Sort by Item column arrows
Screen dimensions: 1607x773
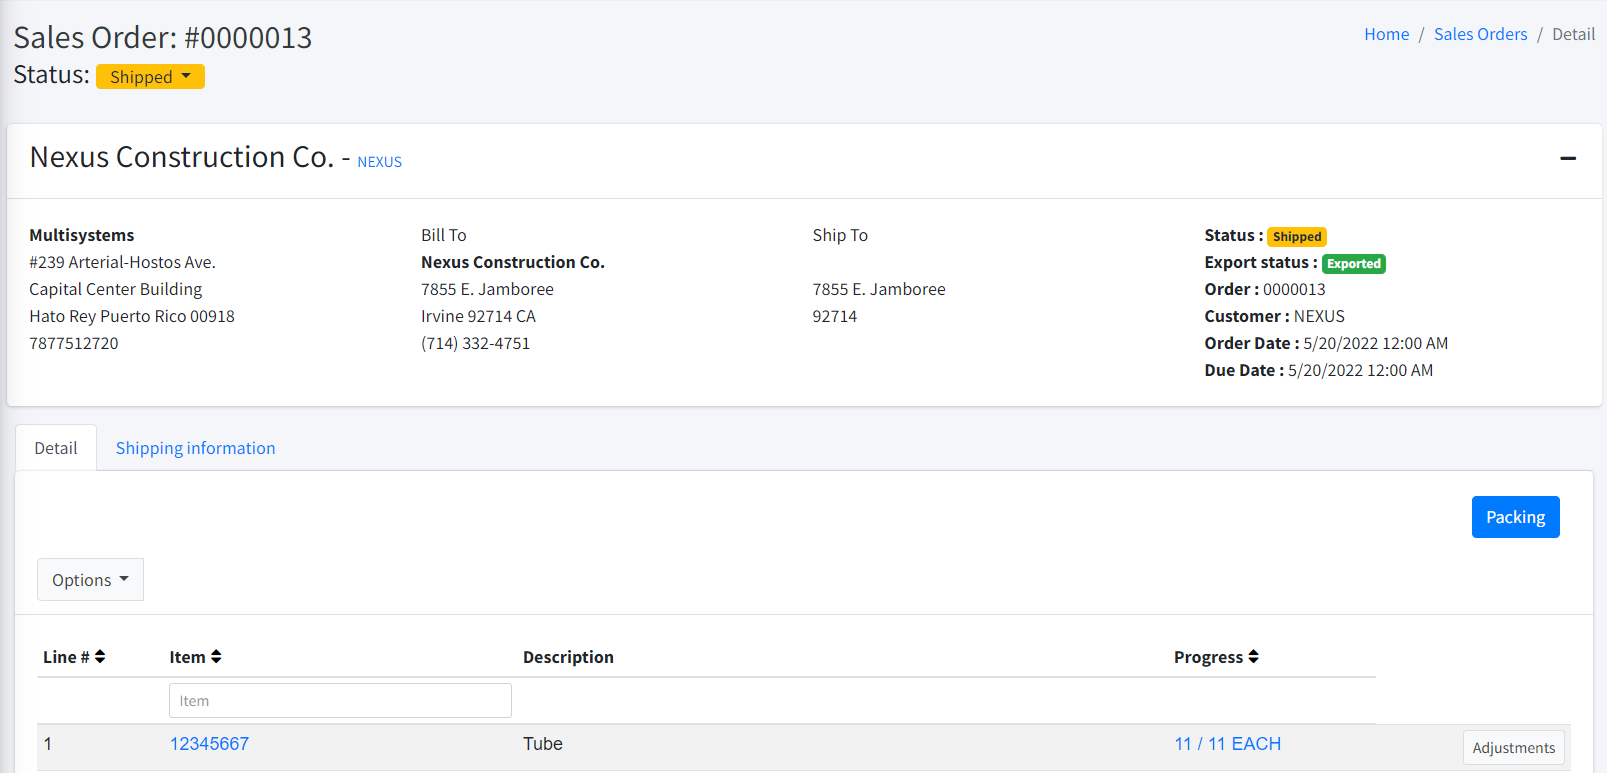(x=216, y=657)
